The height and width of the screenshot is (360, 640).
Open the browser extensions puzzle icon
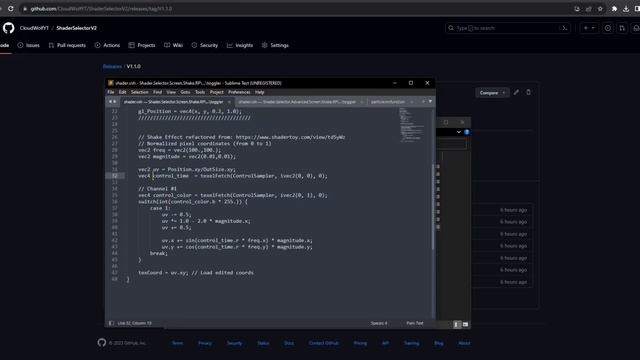(614, 9)
